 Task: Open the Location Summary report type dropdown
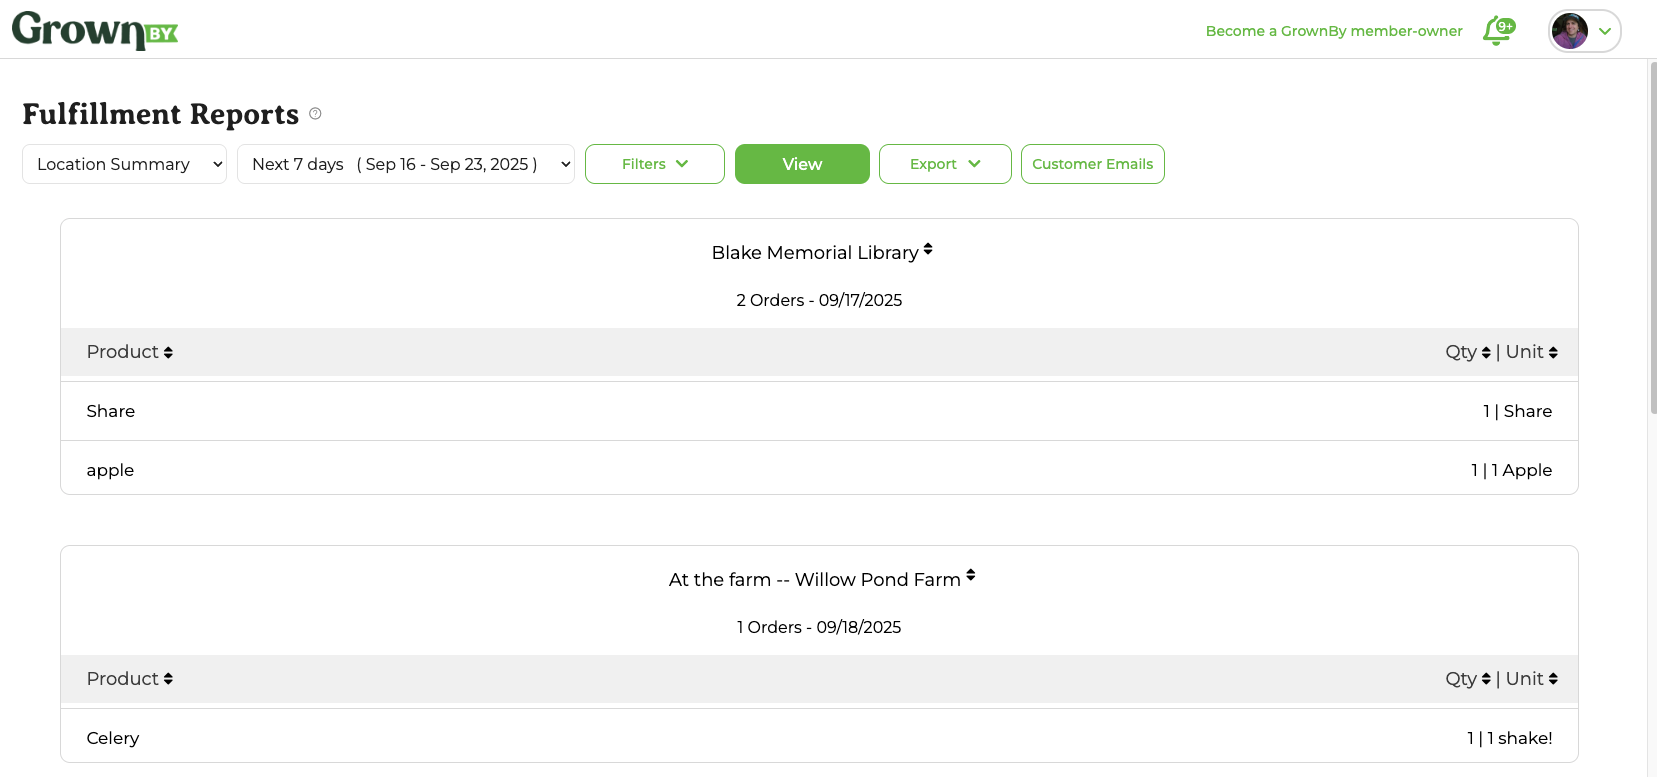click(x=125, y=164)
